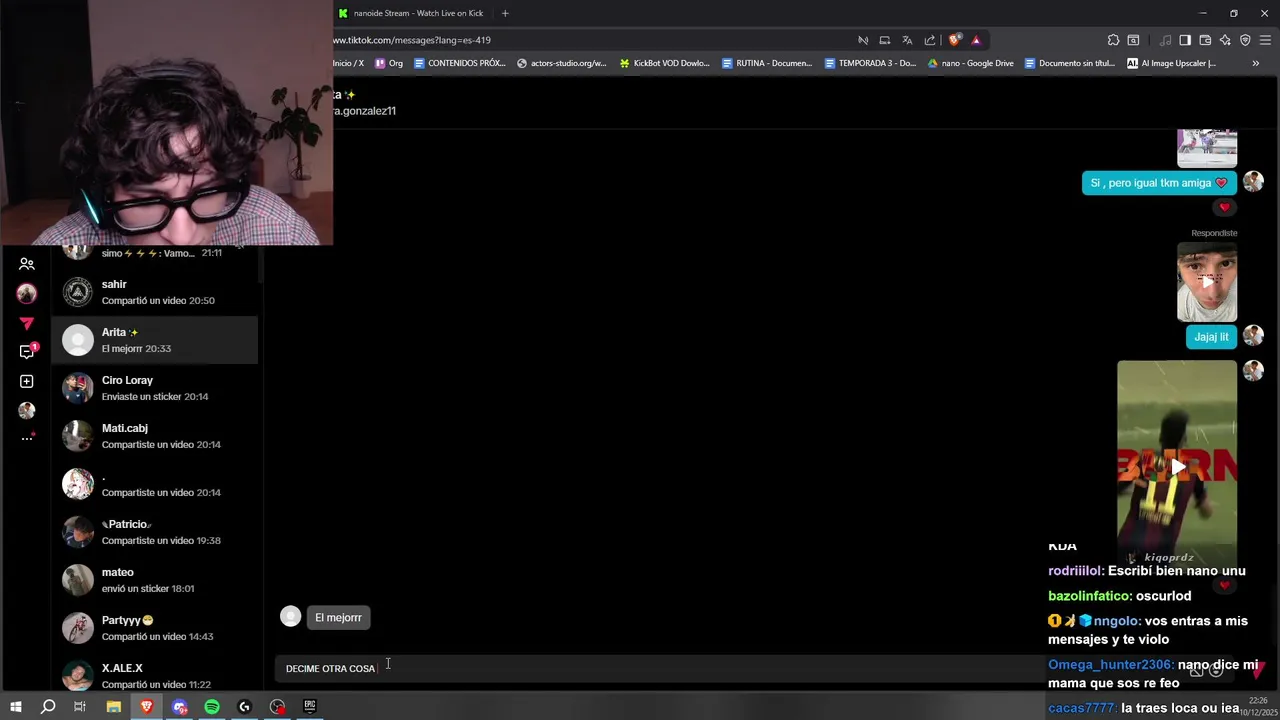
Task: Open the activity inbox icon with notification badge
Action: tap(27, 352)
